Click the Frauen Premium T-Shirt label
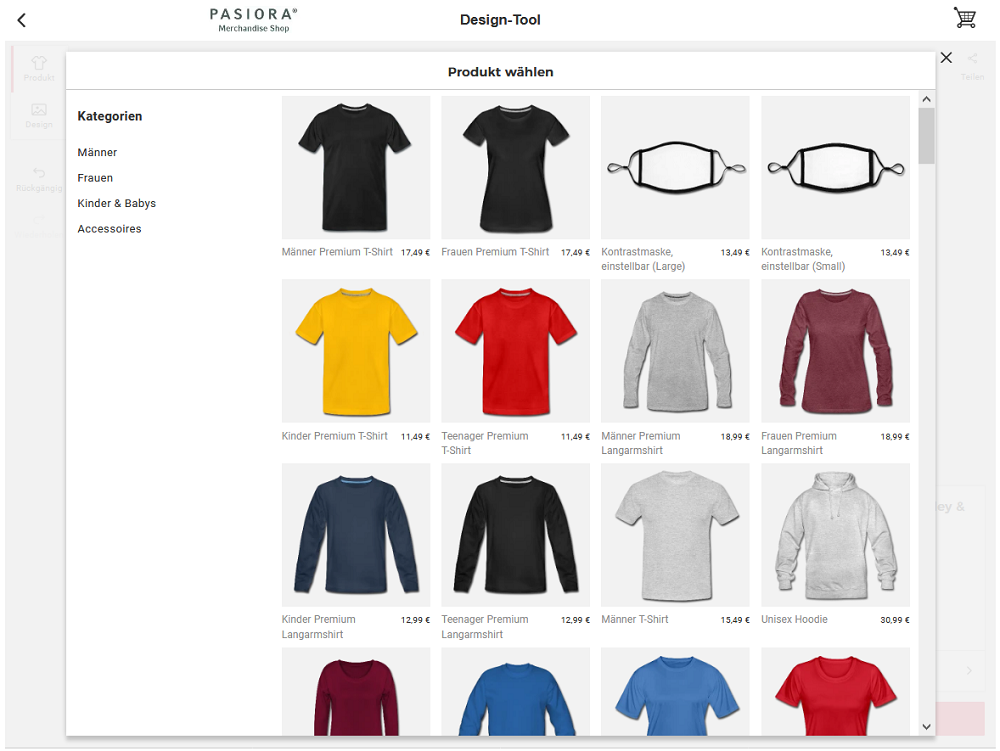This screenshot has width=1000, height=751. point(495,252)
